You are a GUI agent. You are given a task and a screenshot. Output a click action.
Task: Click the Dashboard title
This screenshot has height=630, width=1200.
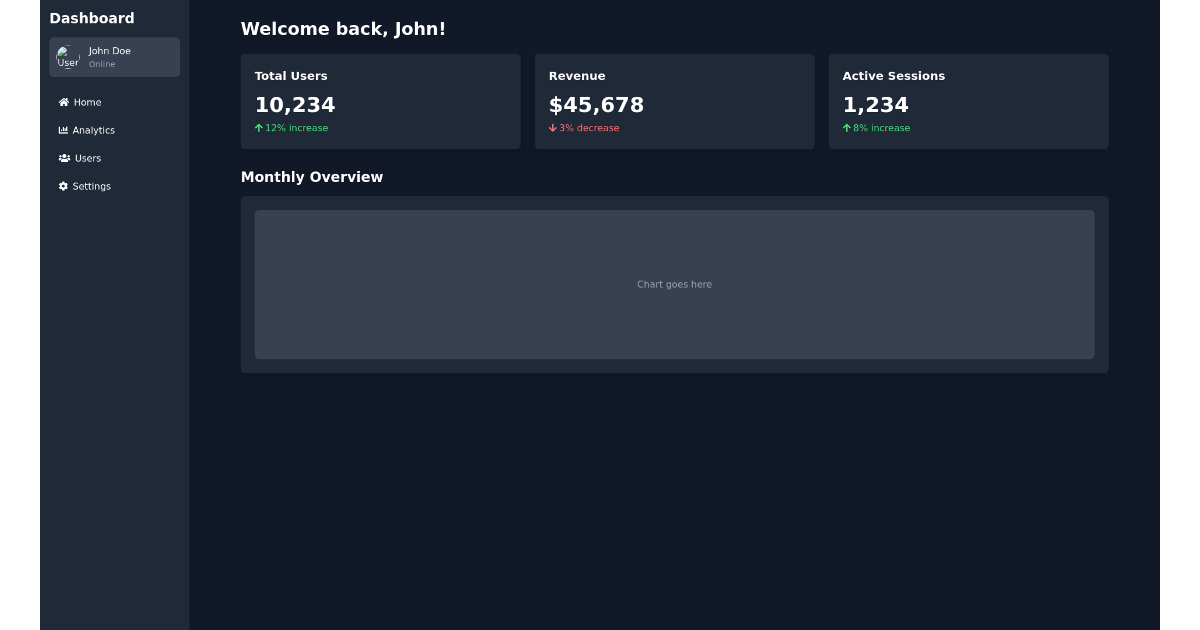coord(92,18)
